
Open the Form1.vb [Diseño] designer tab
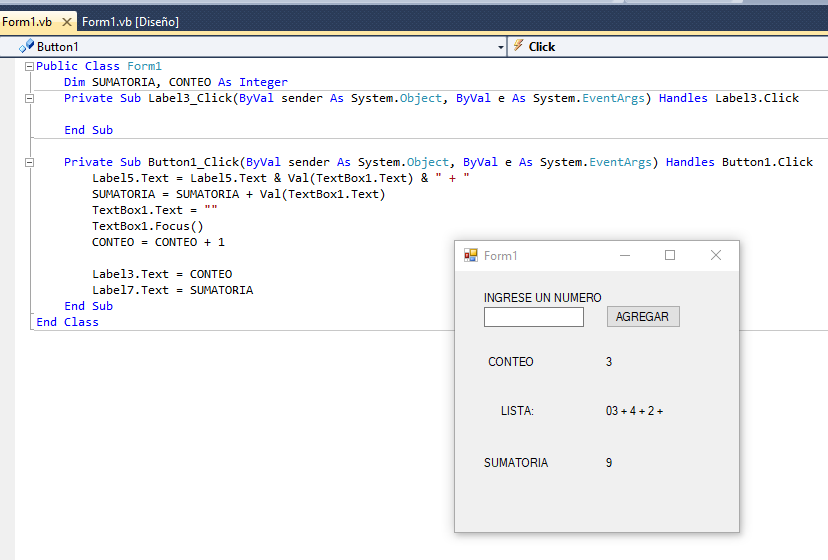tap(130, 22)
